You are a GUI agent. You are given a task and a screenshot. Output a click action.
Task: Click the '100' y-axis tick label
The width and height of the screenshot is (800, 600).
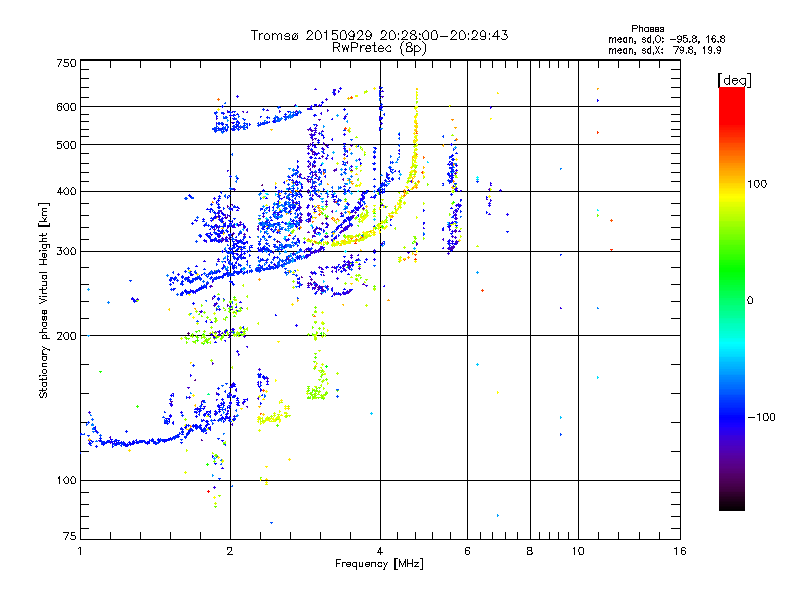point(66,480)
